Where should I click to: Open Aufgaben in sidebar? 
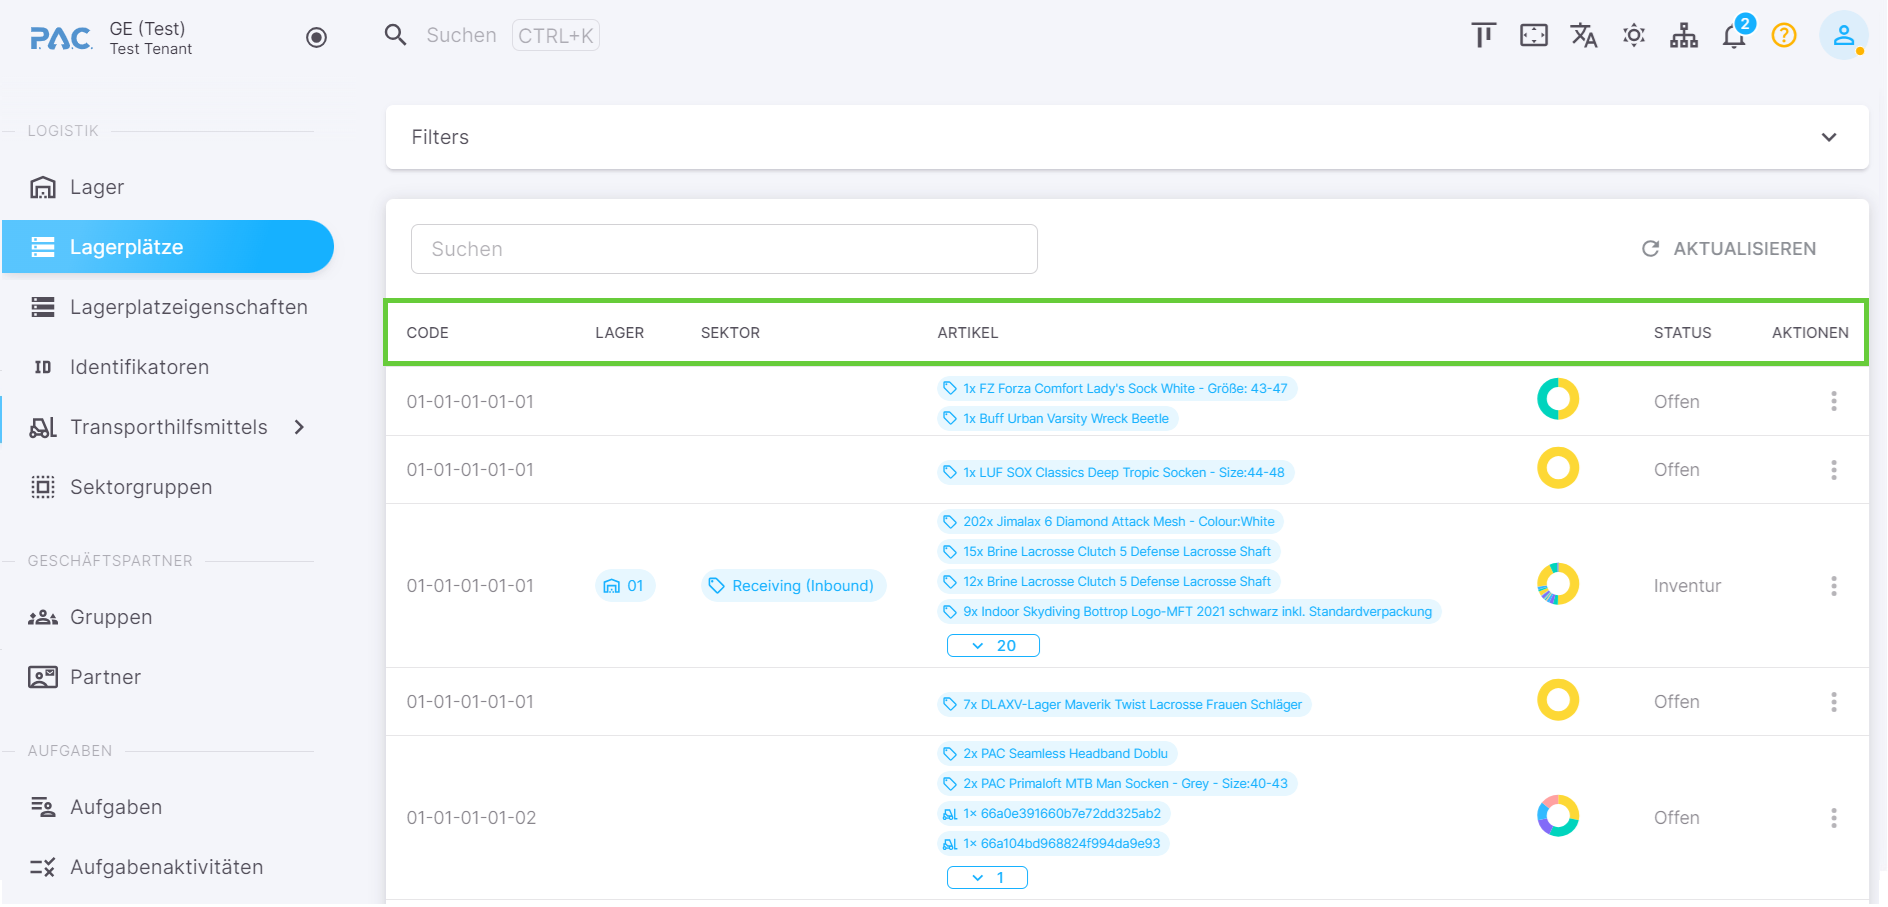[x=168, y=807]
